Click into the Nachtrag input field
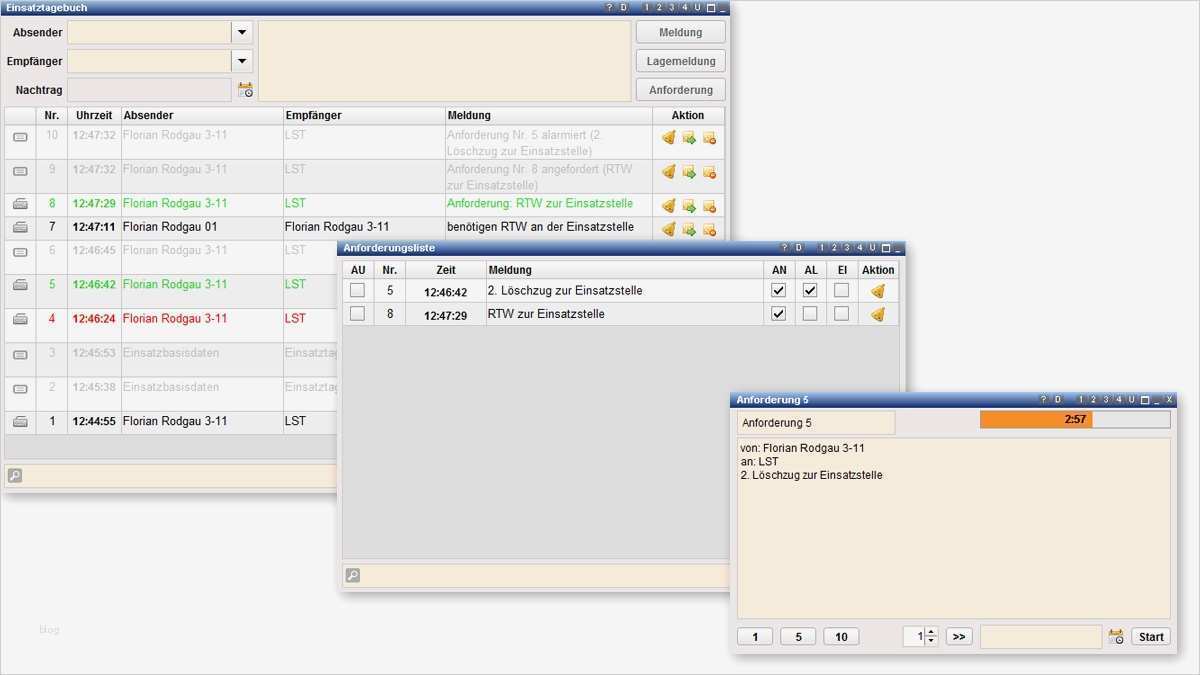Screen dimensions: 1200x675 tap(149, 90)
